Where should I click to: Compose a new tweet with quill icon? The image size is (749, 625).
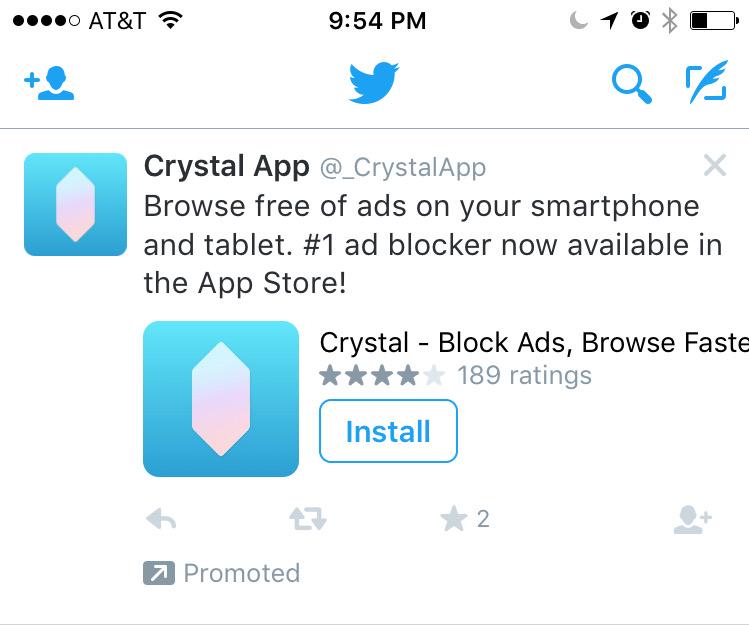[x=705, y=84]
